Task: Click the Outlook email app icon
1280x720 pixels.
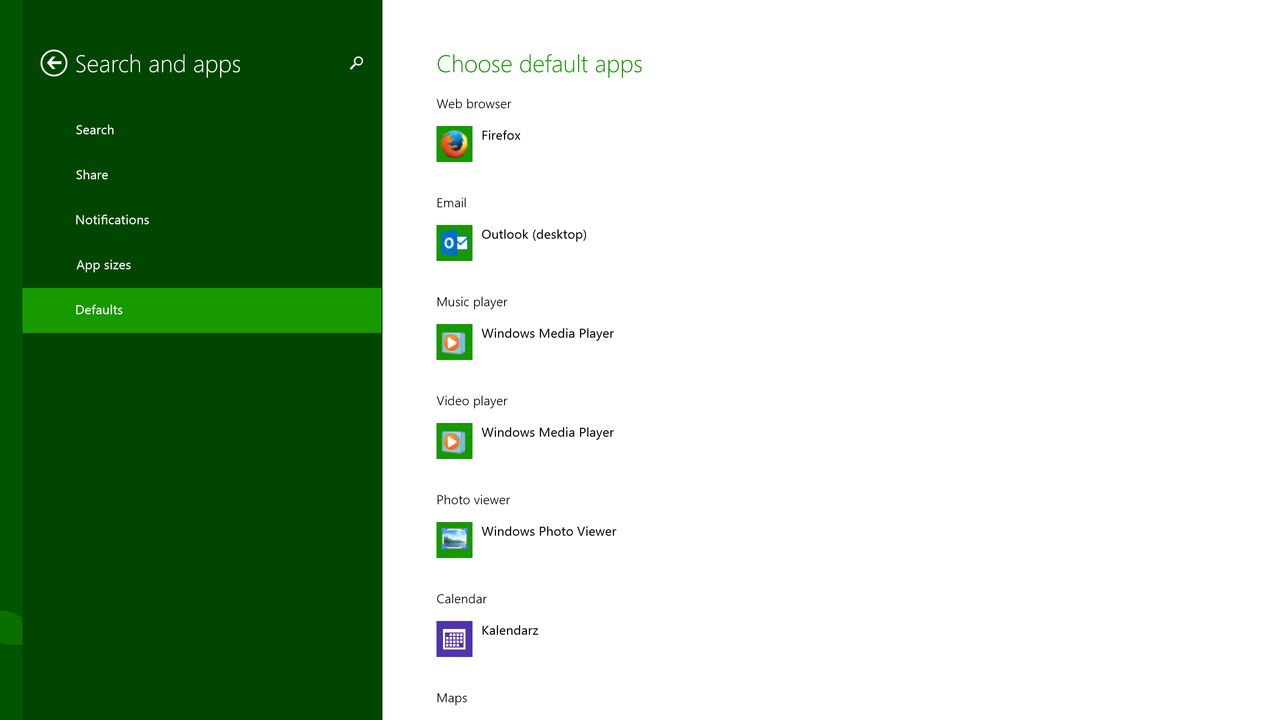Action: point(454,243)
